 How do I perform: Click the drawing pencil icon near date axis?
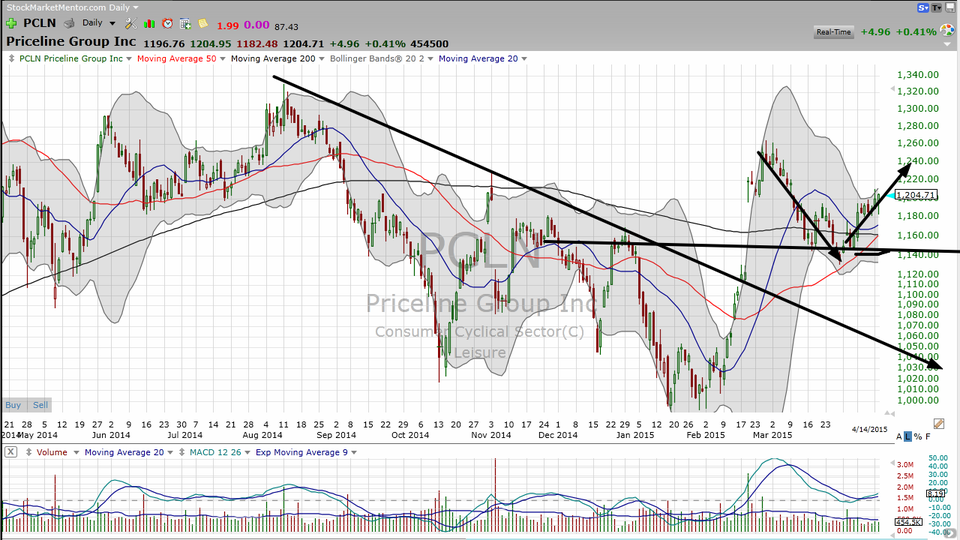[x=939, y=423]
